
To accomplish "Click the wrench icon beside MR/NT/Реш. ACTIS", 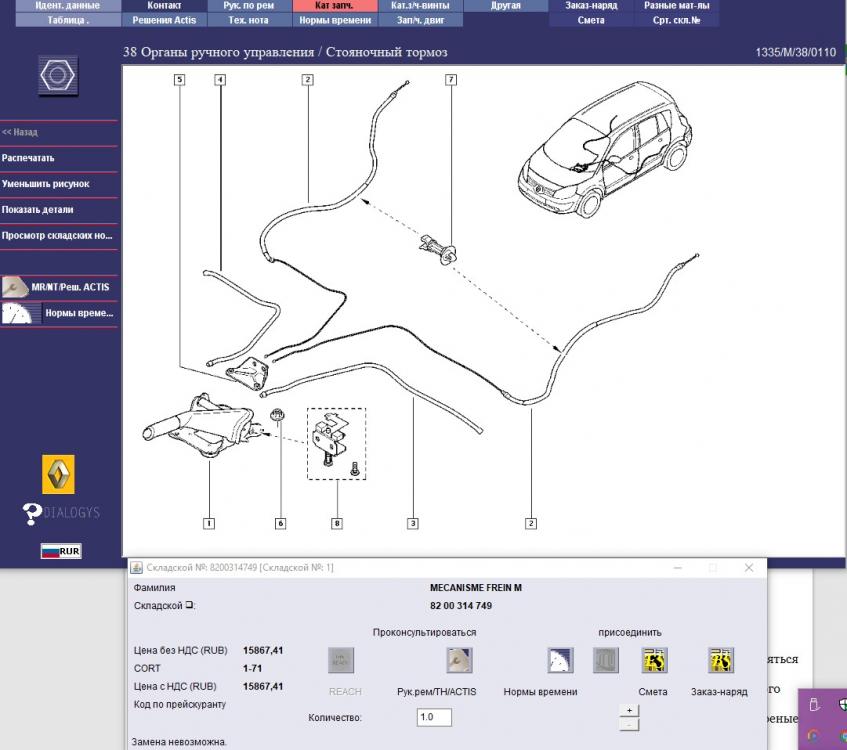I will (15, 287).
